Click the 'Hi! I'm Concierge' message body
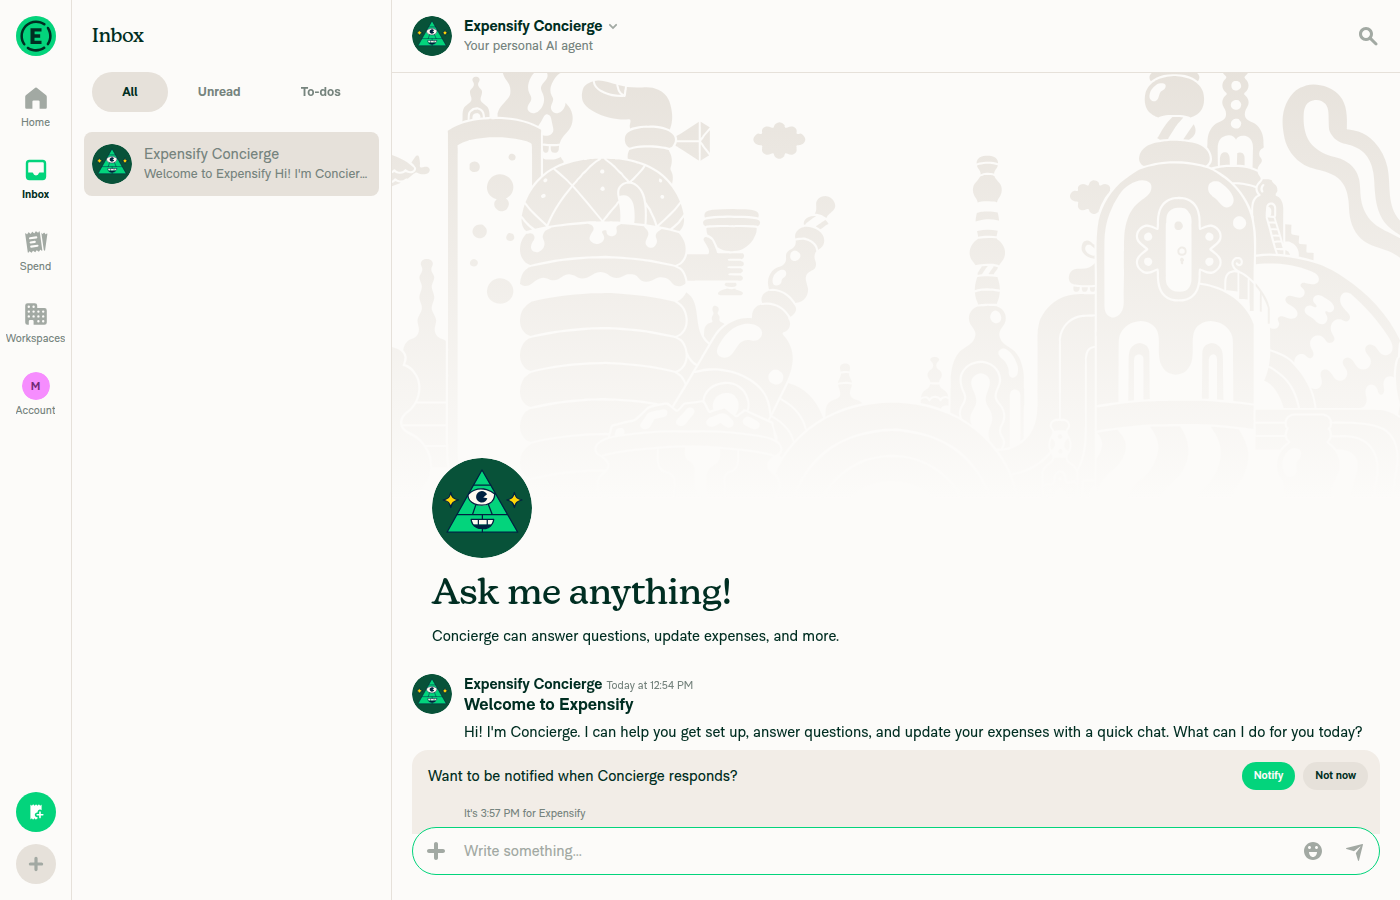Image resolution: width=1400 pixels, height=900 pixels. tap(913, 732)
